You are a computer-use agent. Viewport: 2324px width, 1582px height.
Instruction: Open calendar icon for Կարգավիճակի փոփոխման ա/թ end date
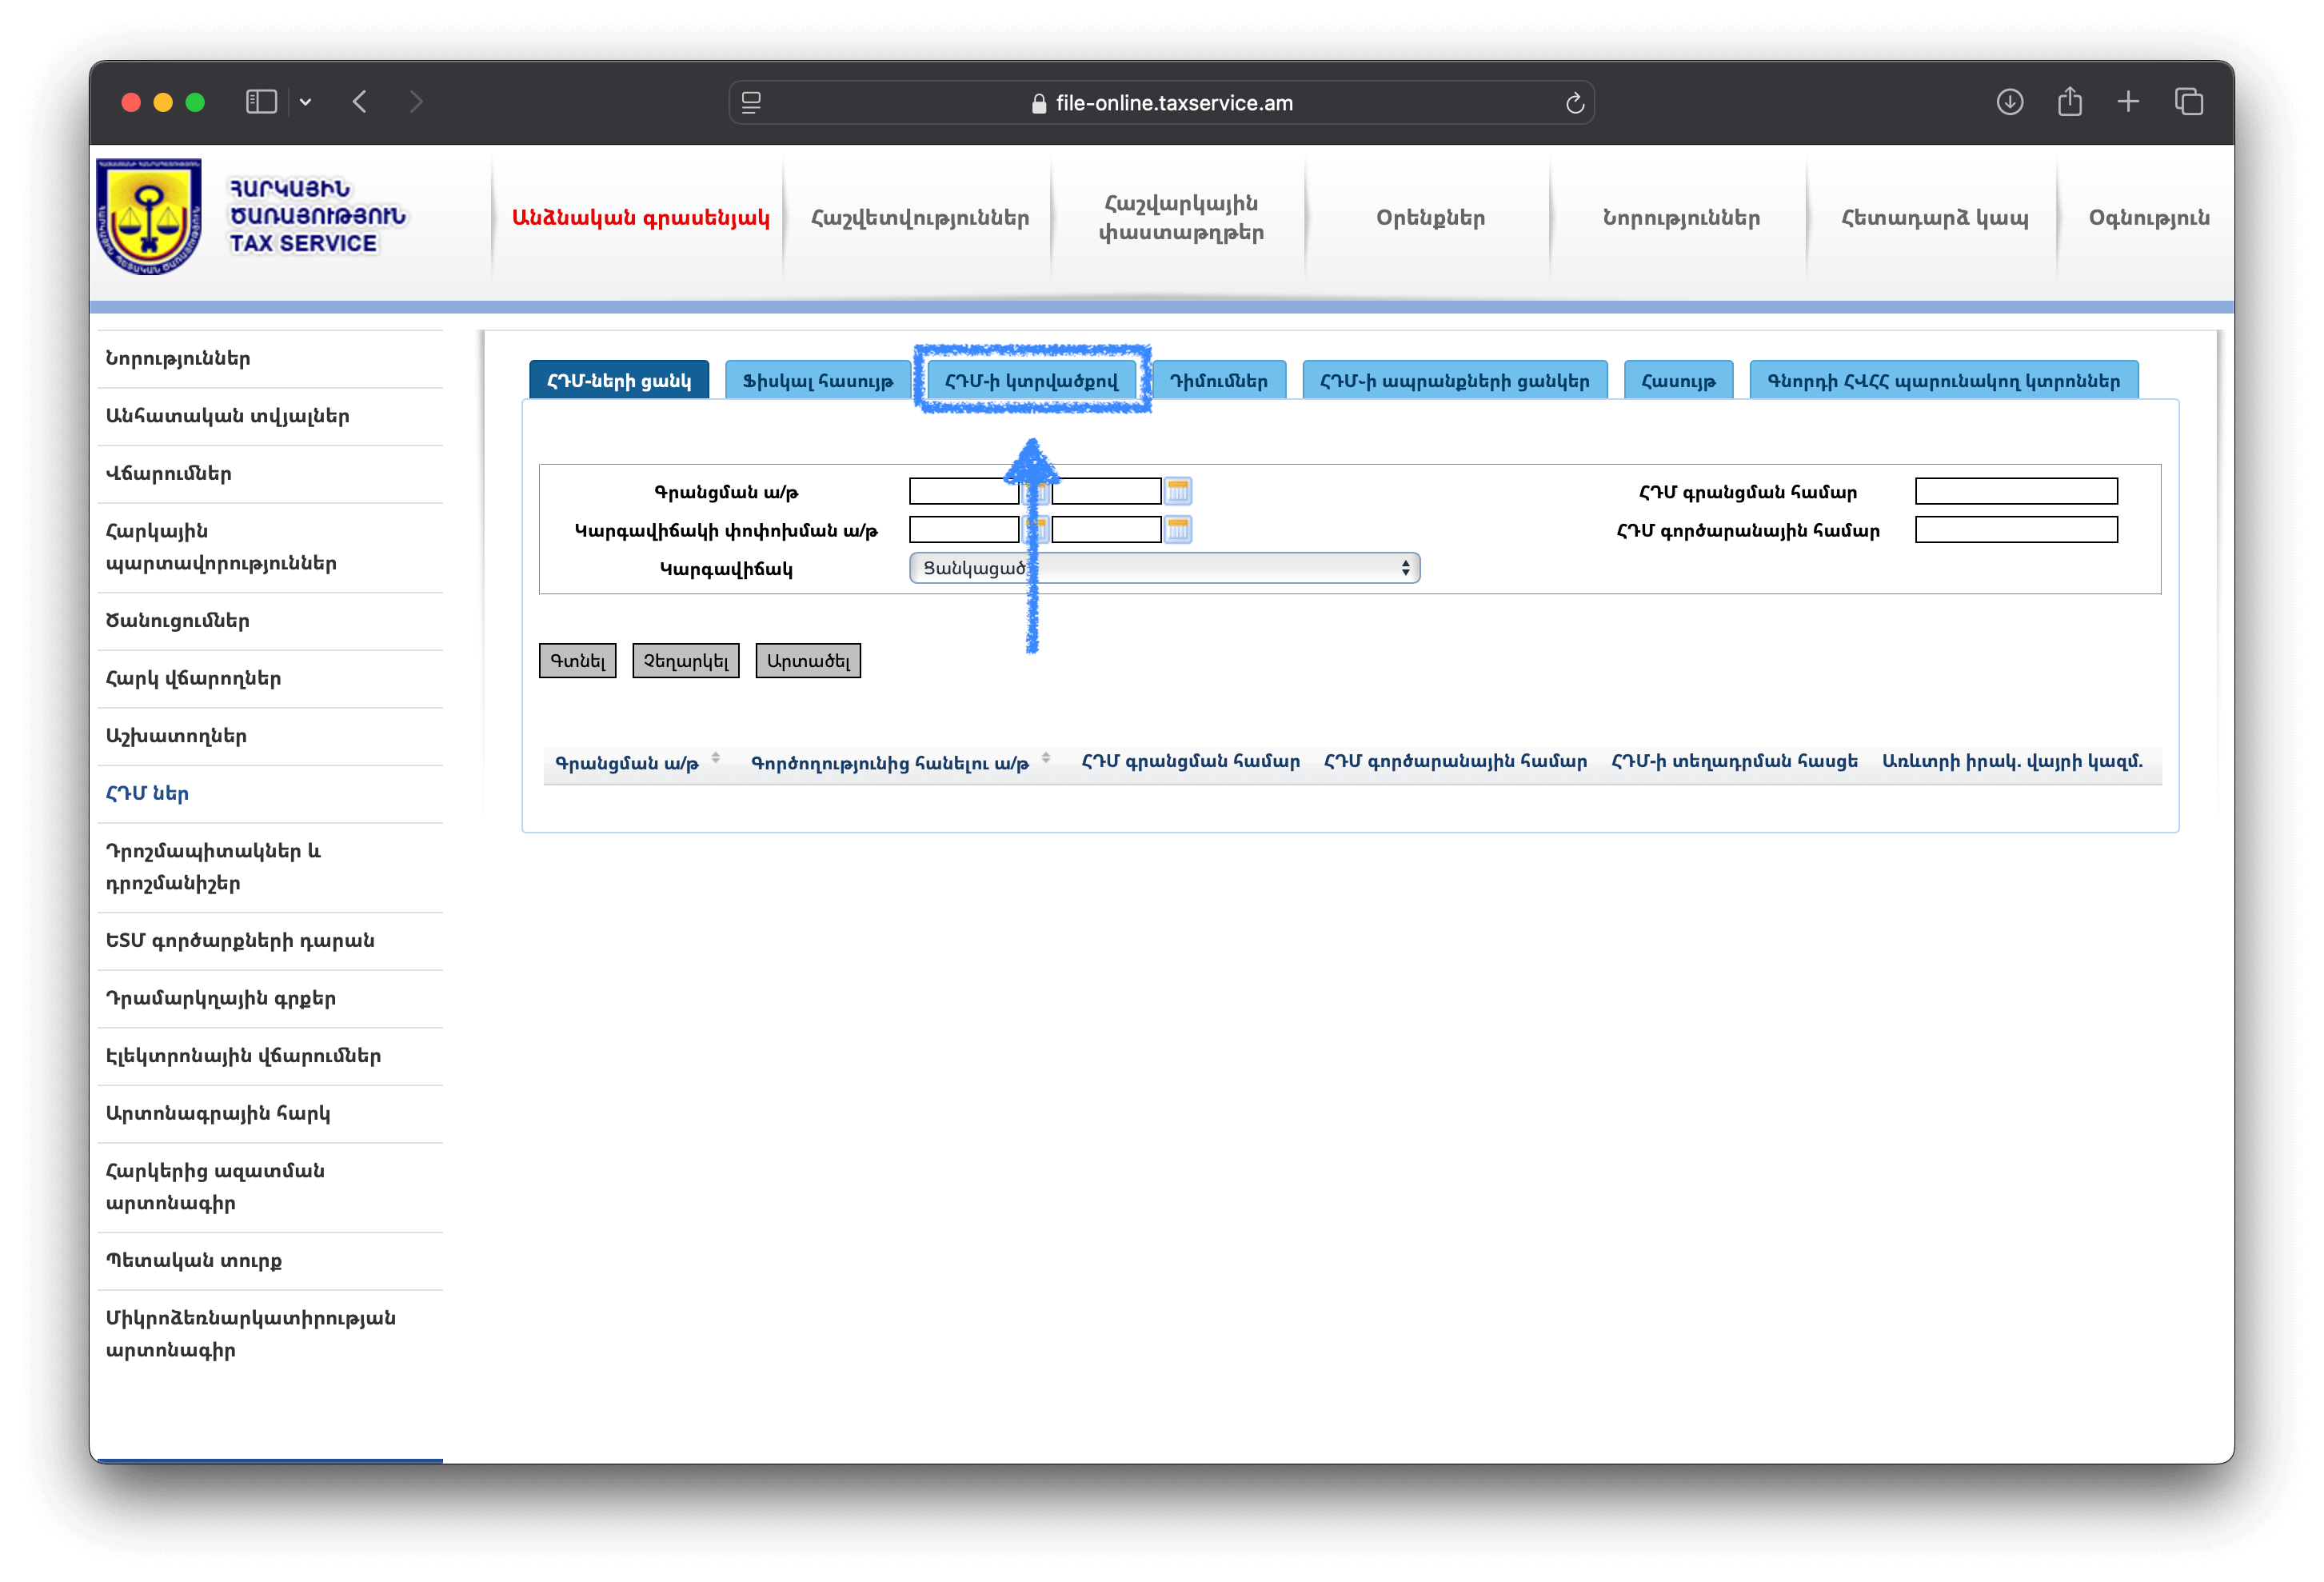1178,529
